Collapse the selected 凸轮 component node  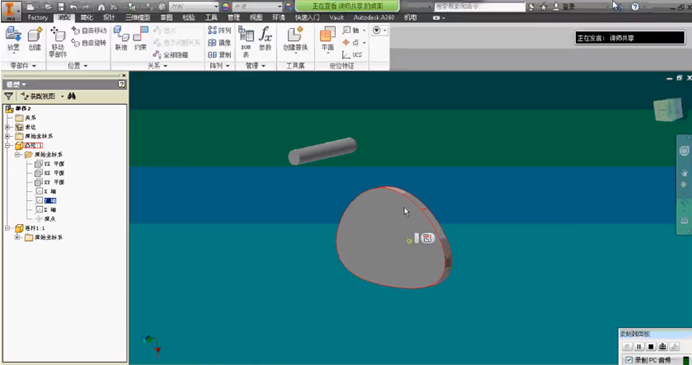(8, 145)
